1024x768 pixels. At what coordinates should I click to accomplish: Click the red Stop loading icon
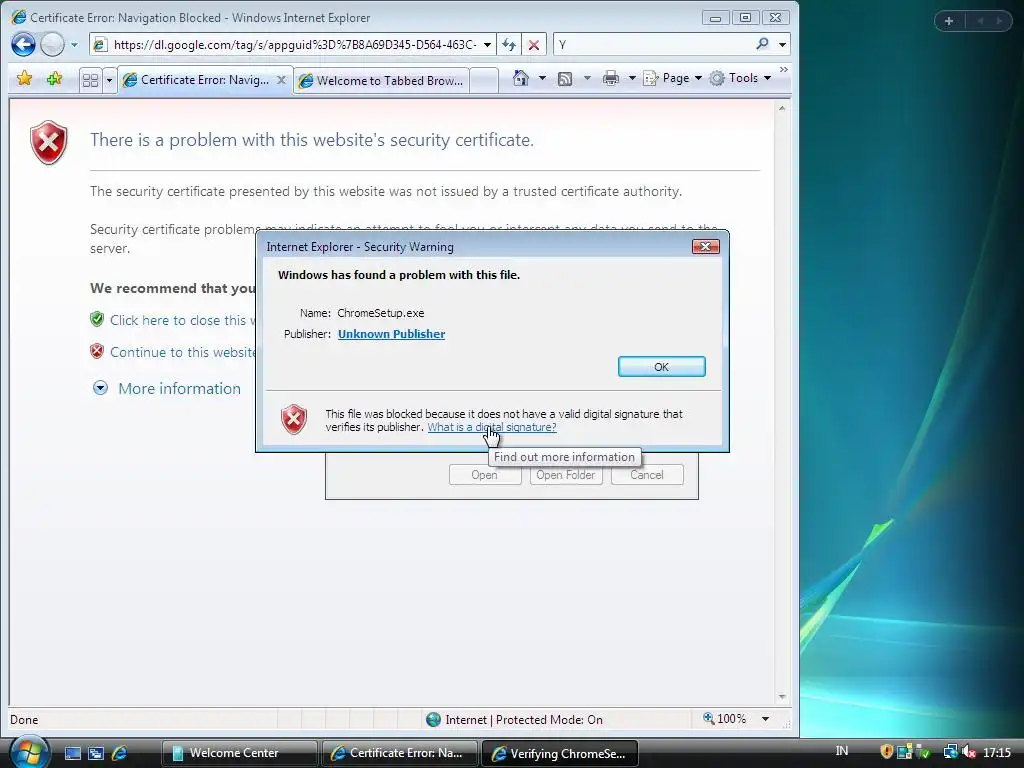(534, 44)
